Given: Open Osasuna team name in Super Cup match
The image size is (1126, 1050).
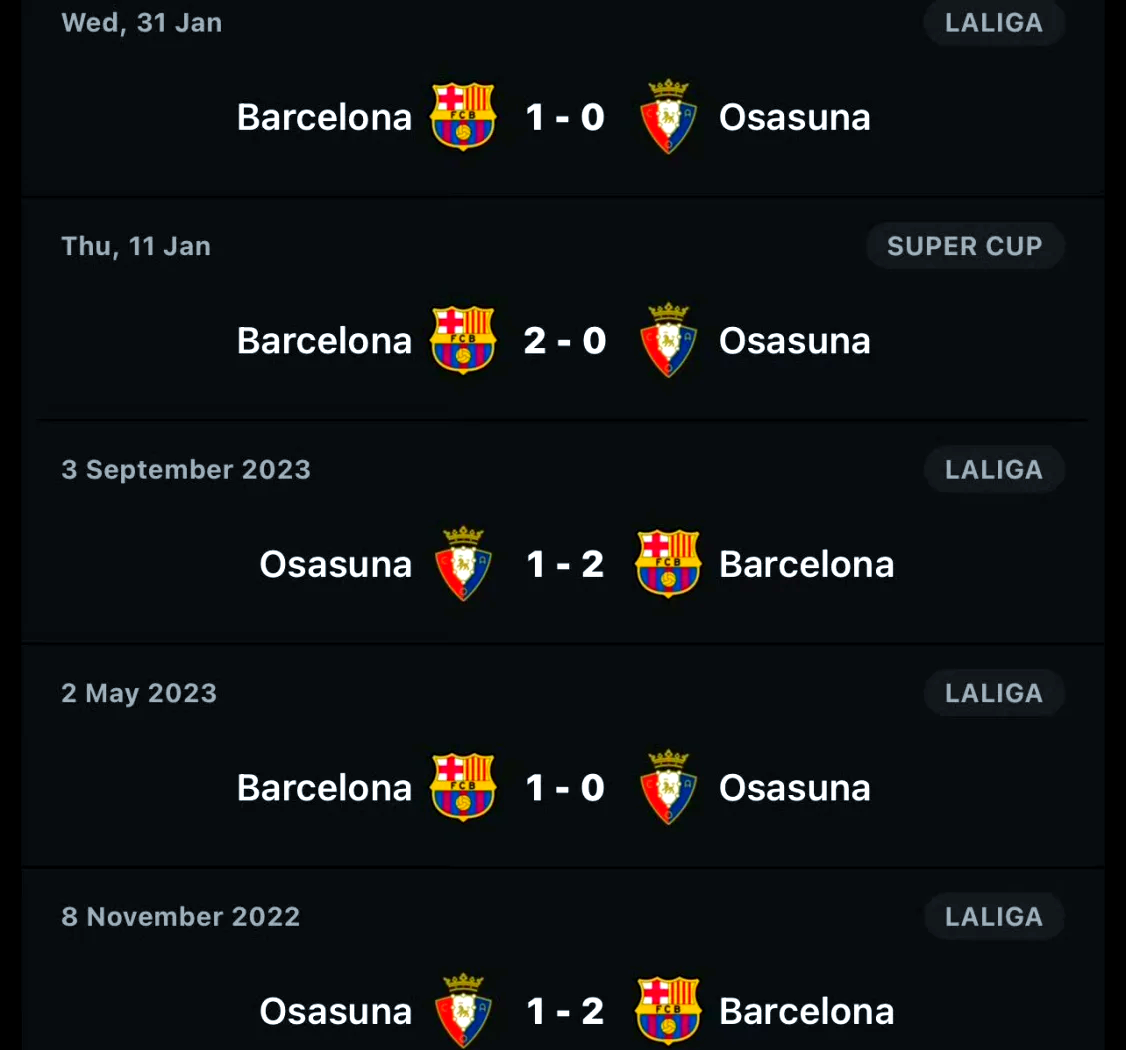Looking at the screenshot, I should [x=794, y=340].
